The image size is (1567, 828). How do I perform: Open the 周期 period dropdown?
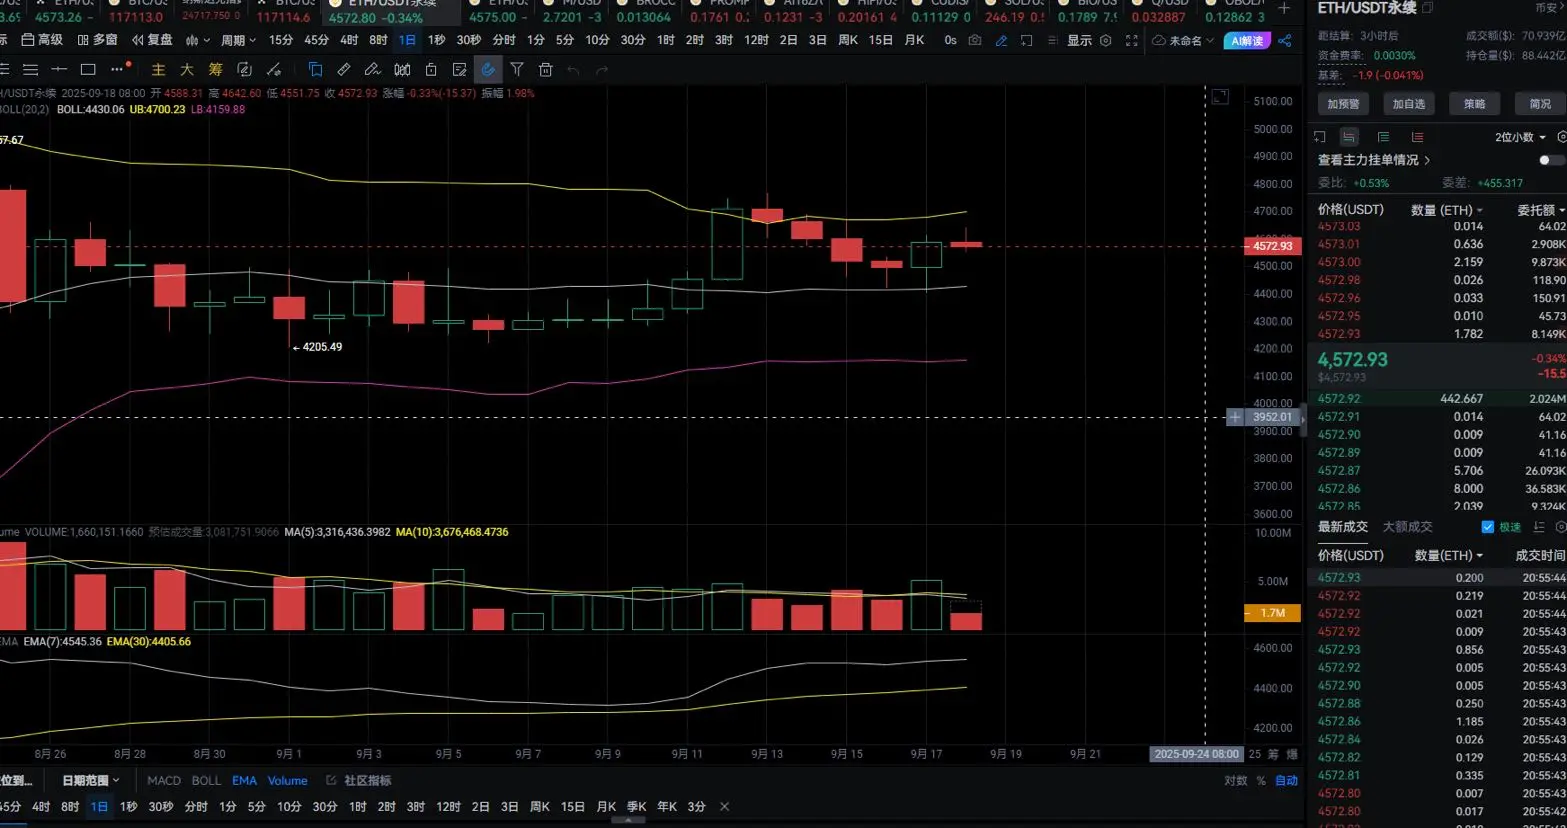click(x=238, y=40)
